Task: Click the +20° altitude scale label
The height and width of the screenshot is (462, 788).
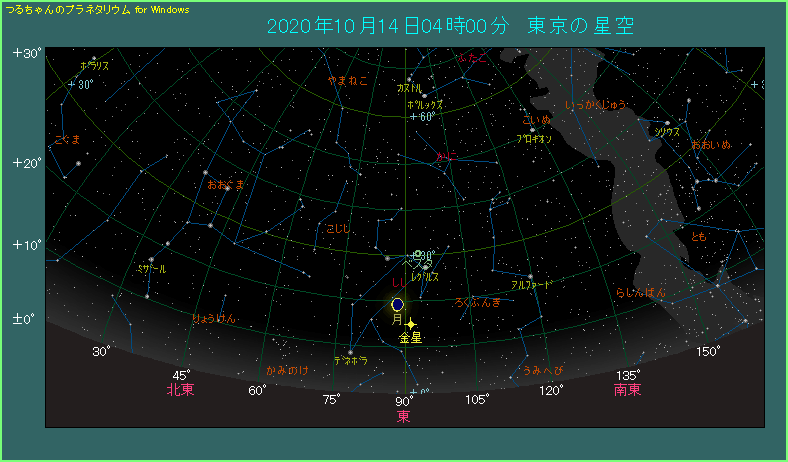Action: click(x=26, y=163)
